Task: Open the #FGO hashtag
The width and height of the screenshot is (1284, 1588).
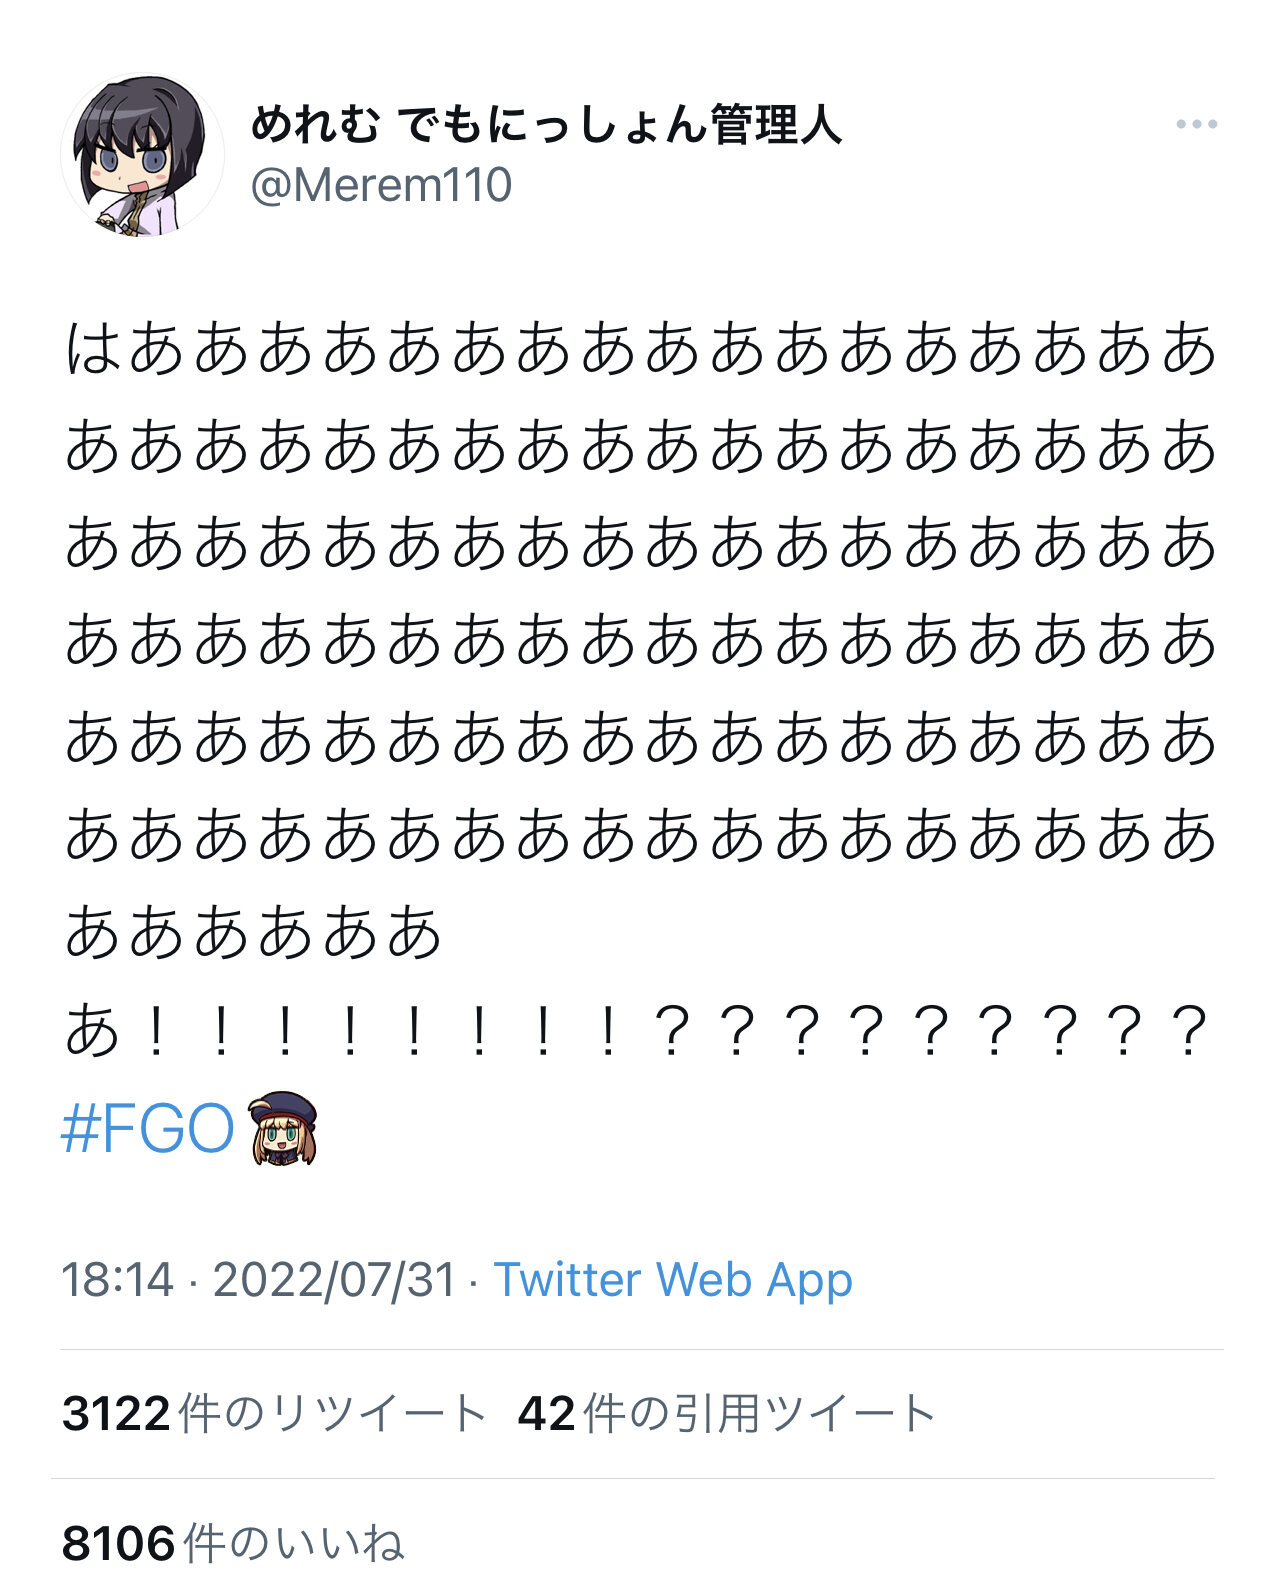Action: tap(148, 1129)
